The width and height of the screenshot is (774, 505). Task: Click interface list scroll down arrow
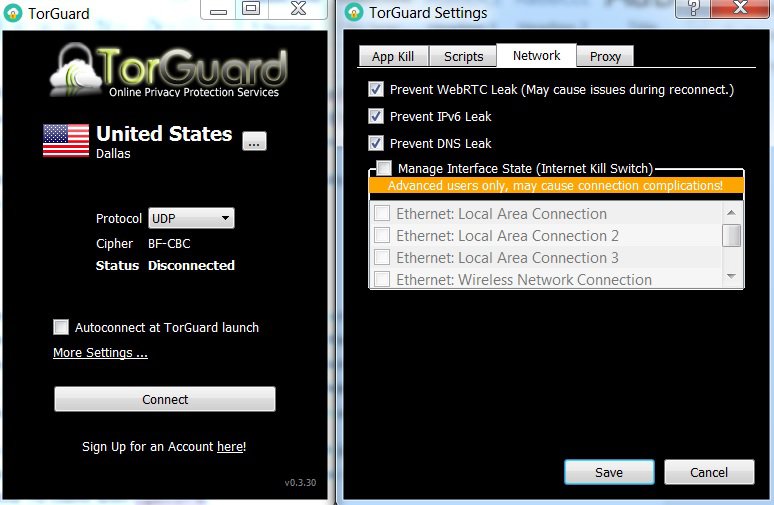tap(732, 277)
